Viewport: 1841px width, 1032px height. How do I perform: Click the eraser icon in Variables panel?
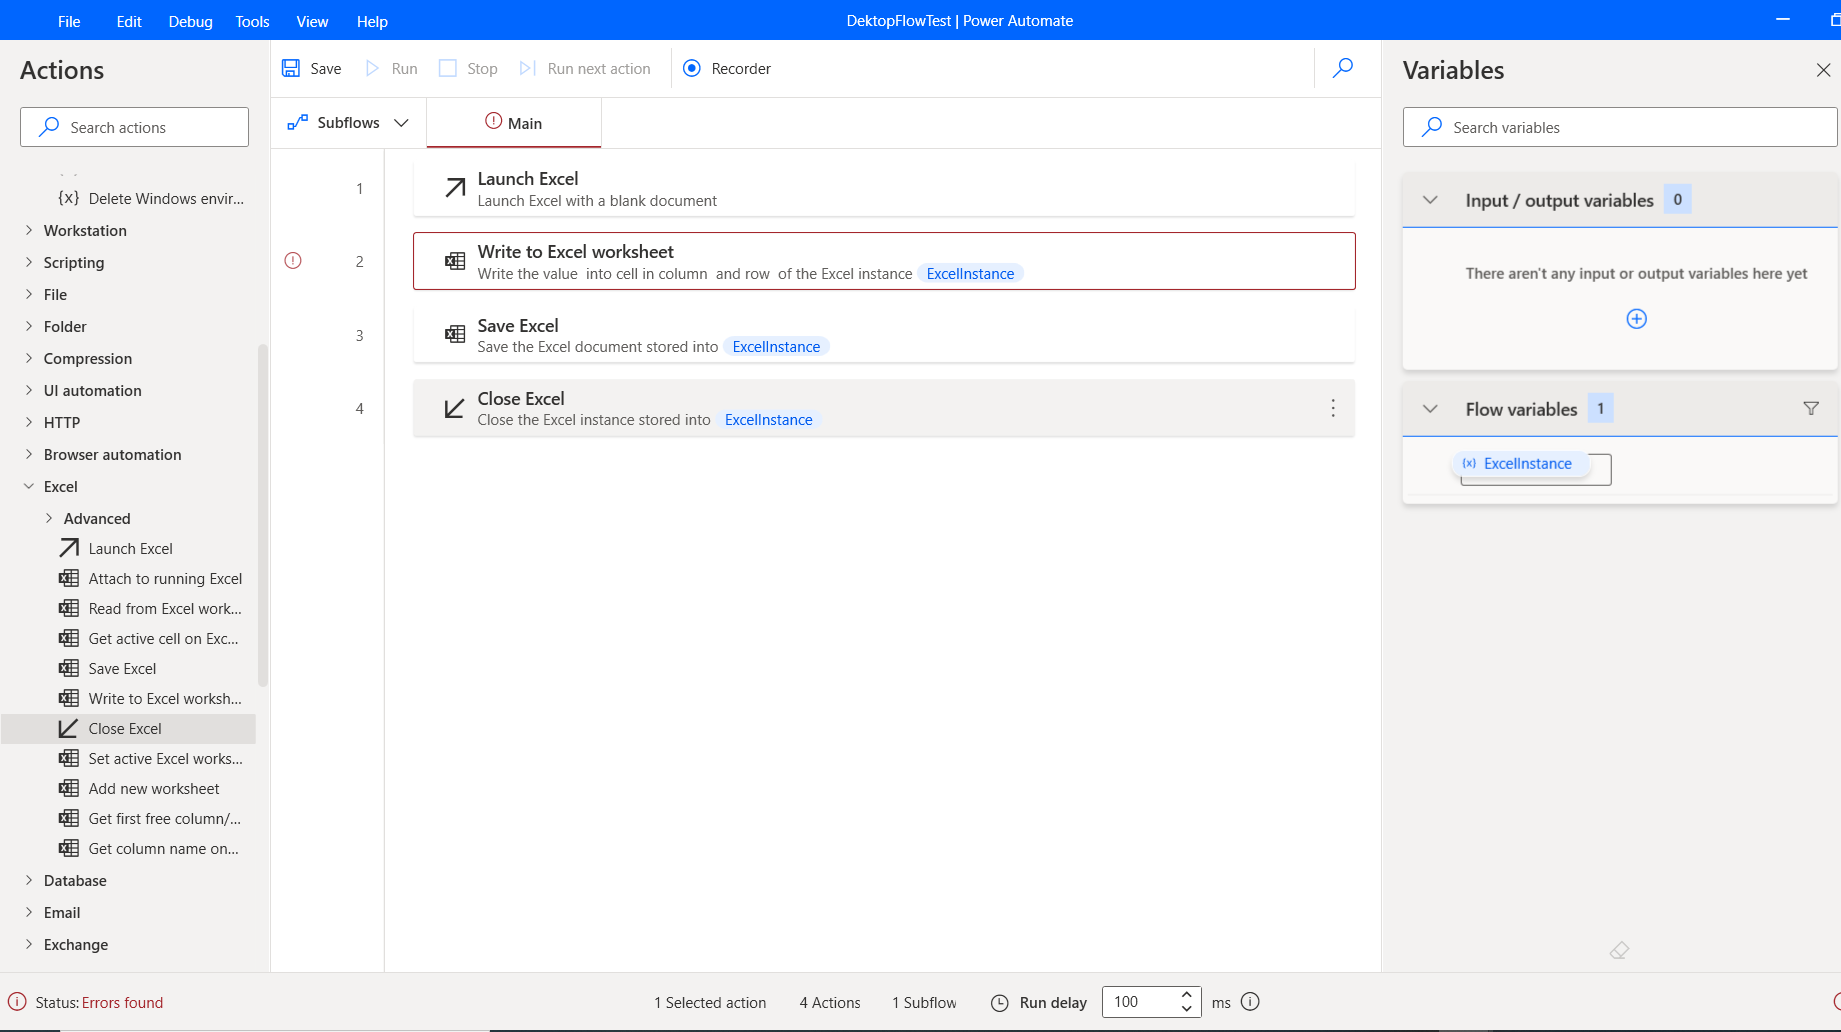1619,950
